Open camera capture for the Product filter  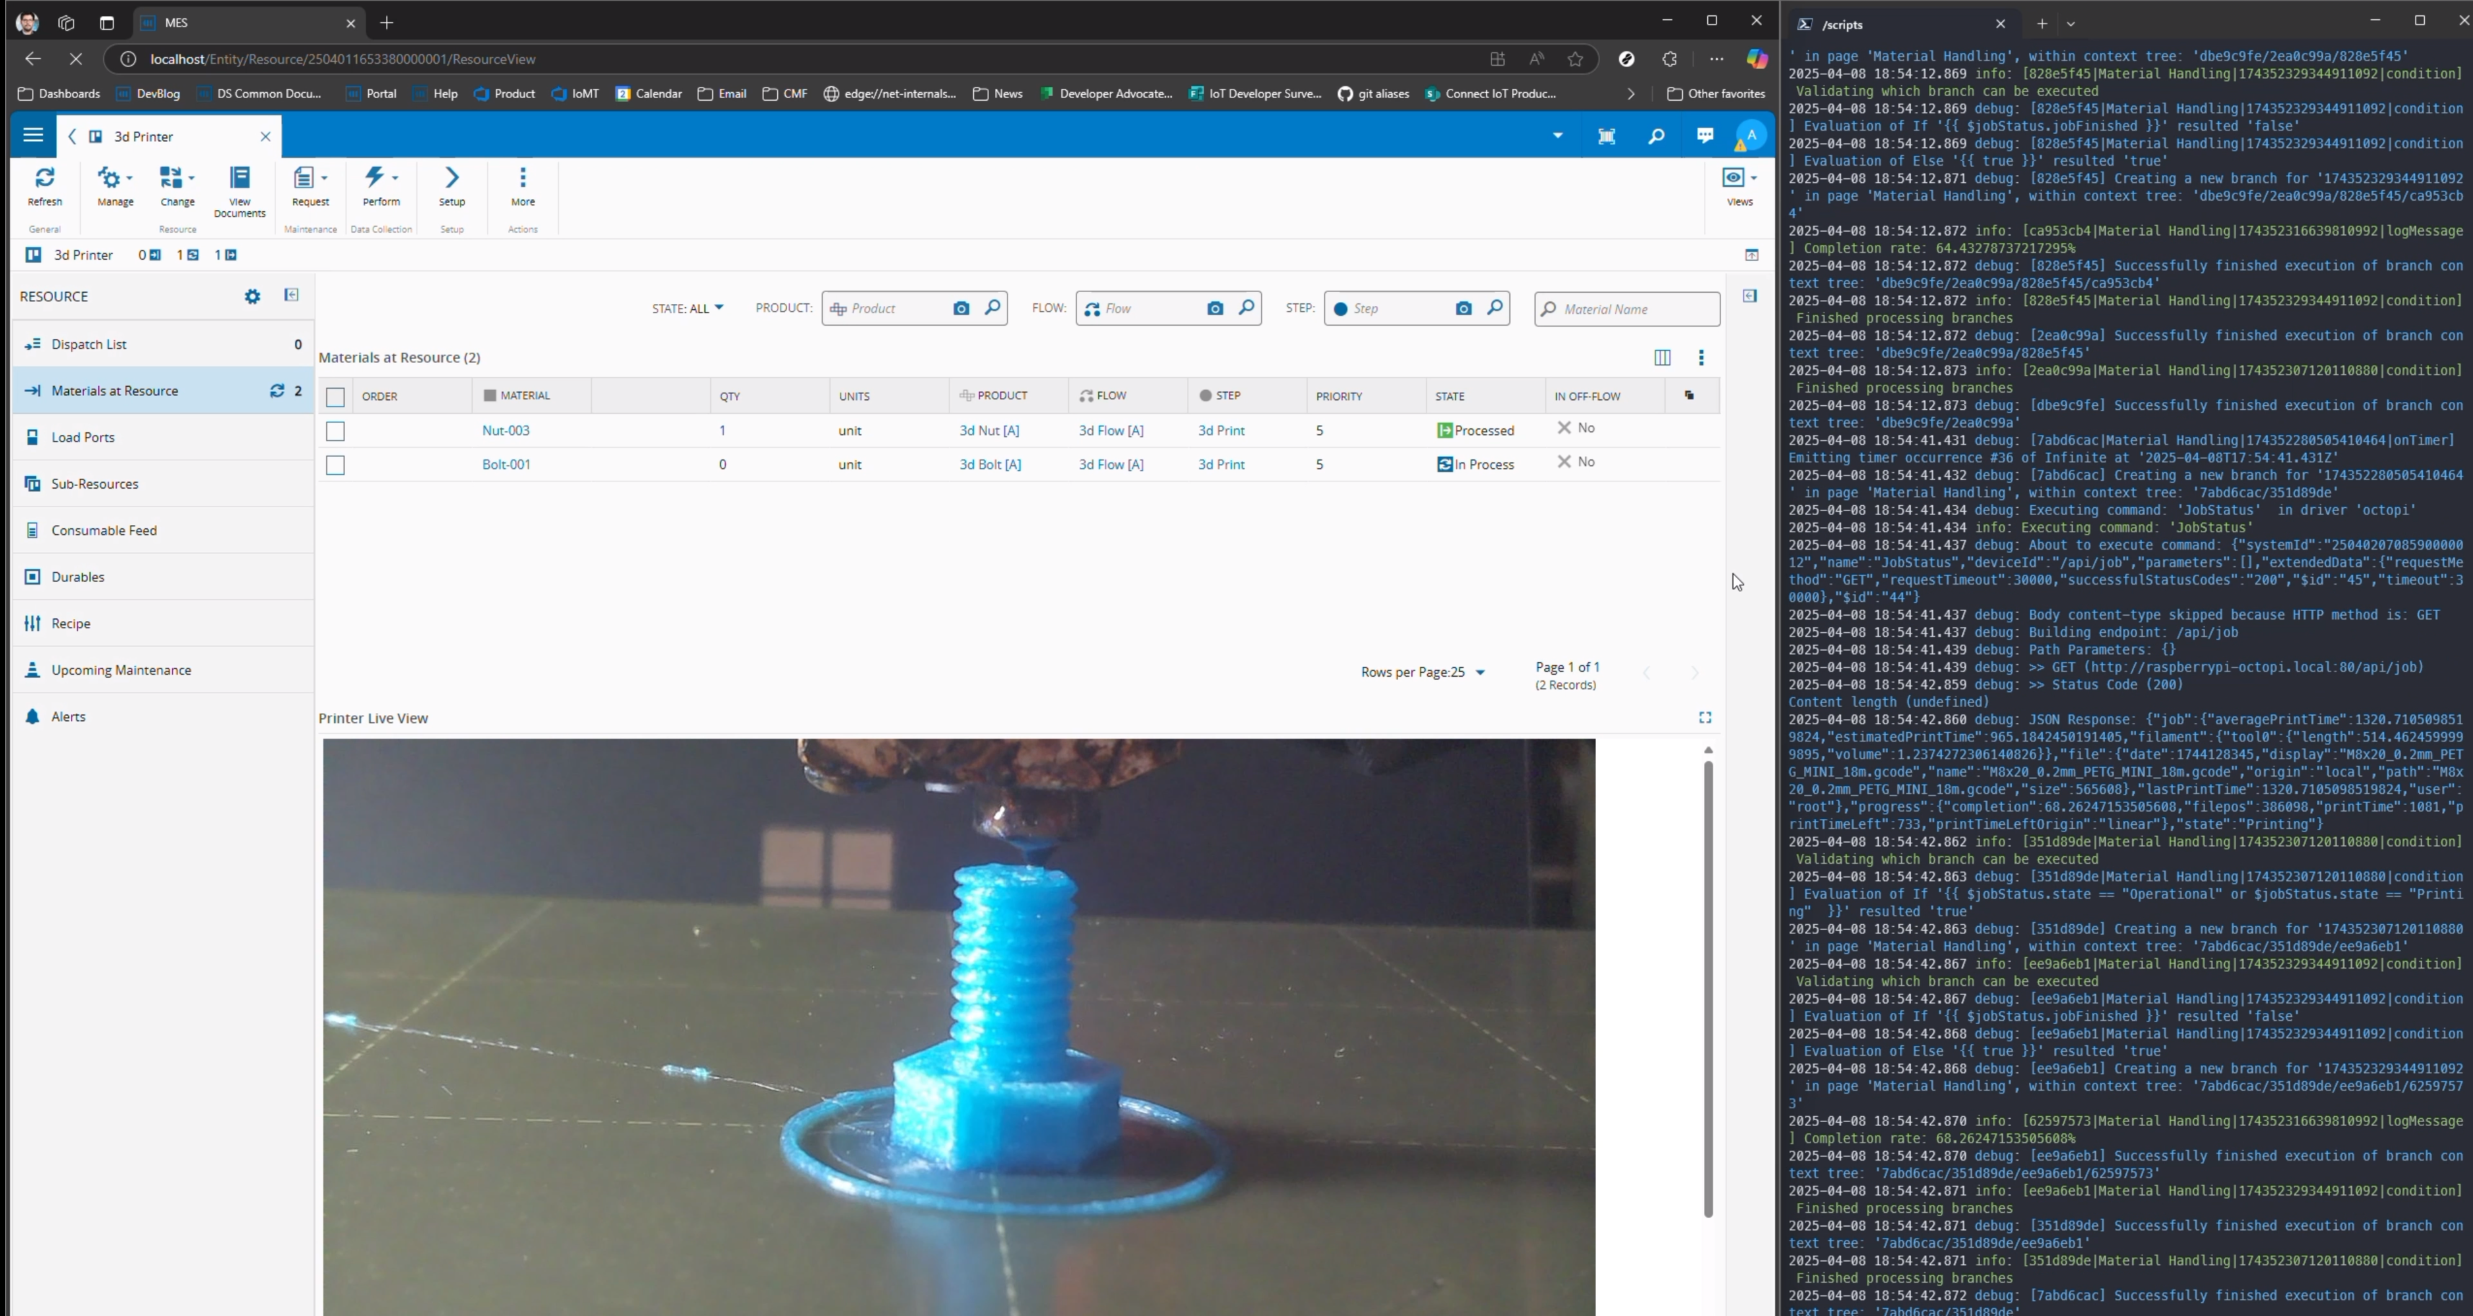pyautogui.click(x=961, y=308)
